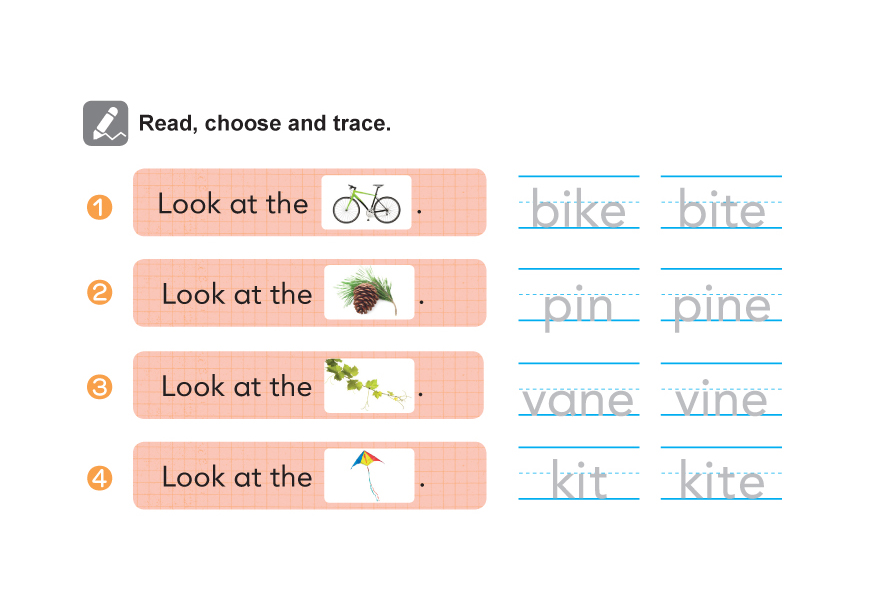Select the traceable word "pin"
This screenshot has height=612, width=873.
[578, 306]
